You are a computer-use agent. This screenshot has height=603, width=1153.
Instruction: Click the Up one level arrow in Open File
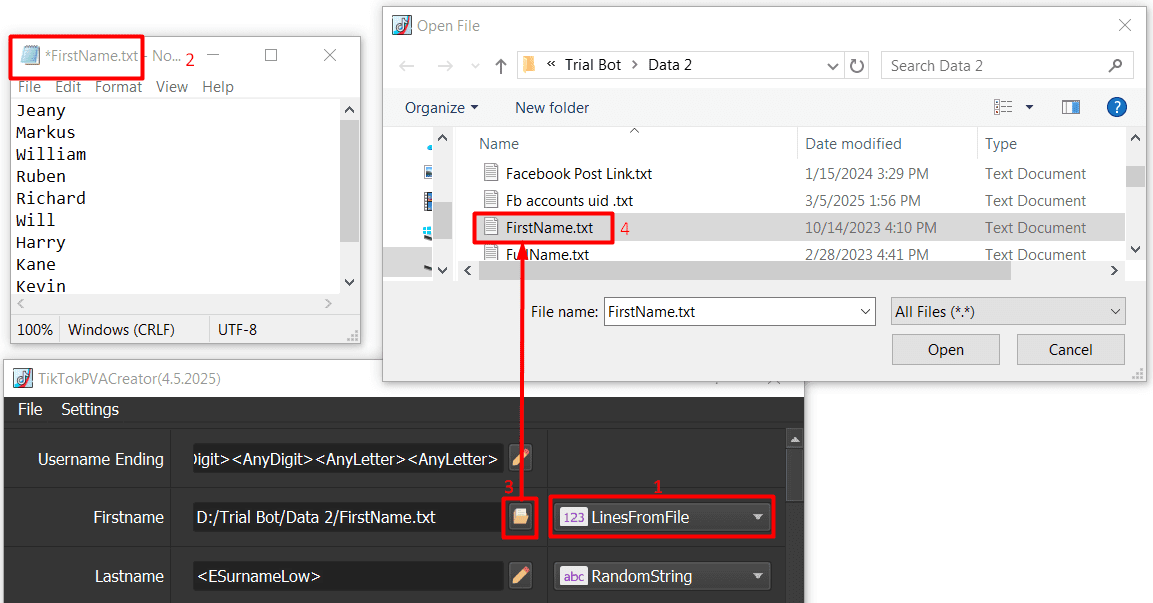(501, 66)
